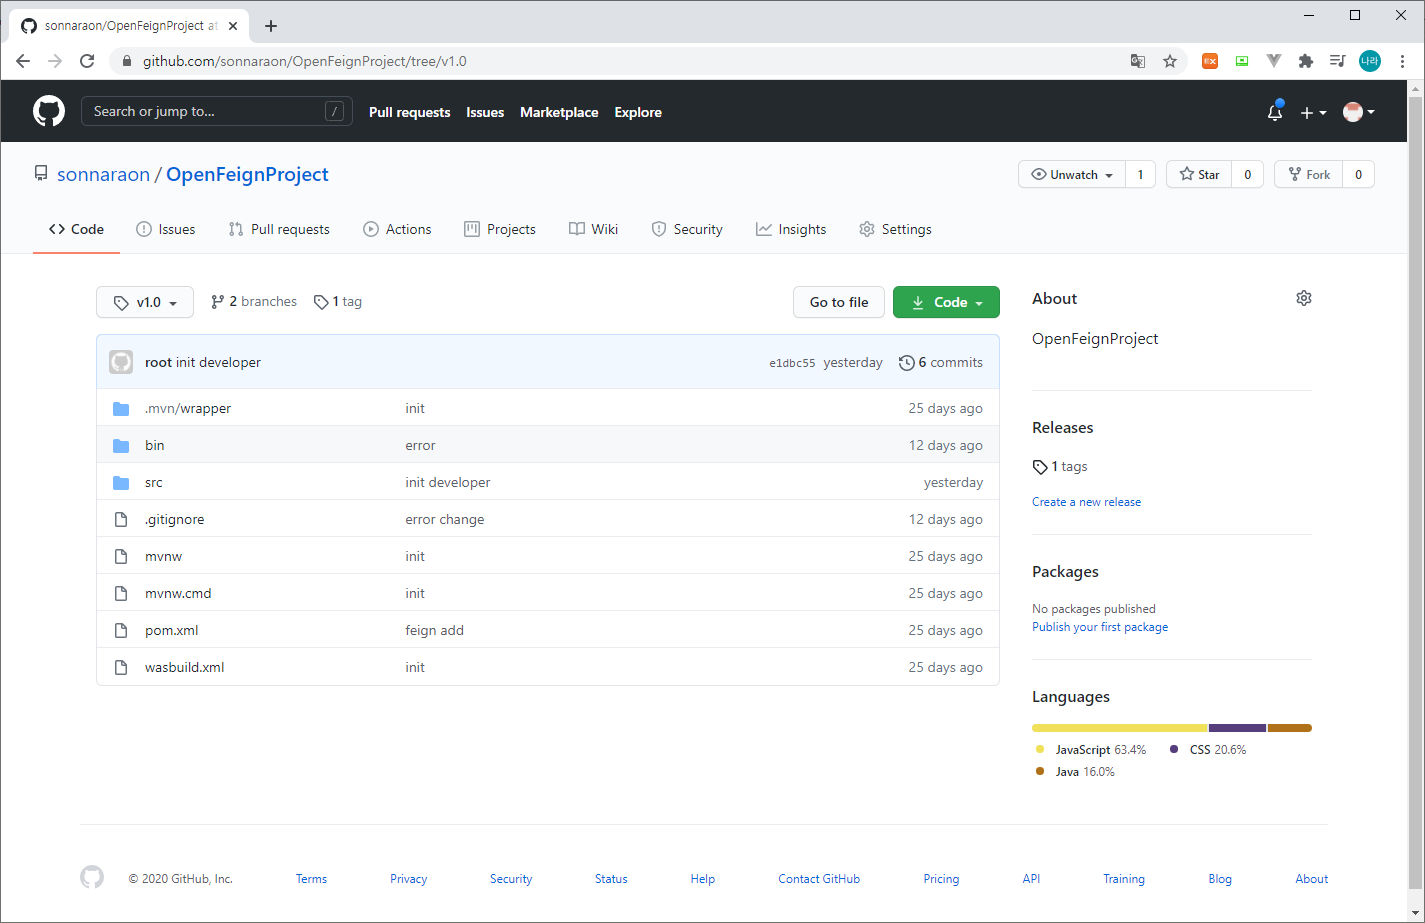The height and width of the screenshot is (923, 1425).
Task: Open the Security tab
Action: pos(687,229)
